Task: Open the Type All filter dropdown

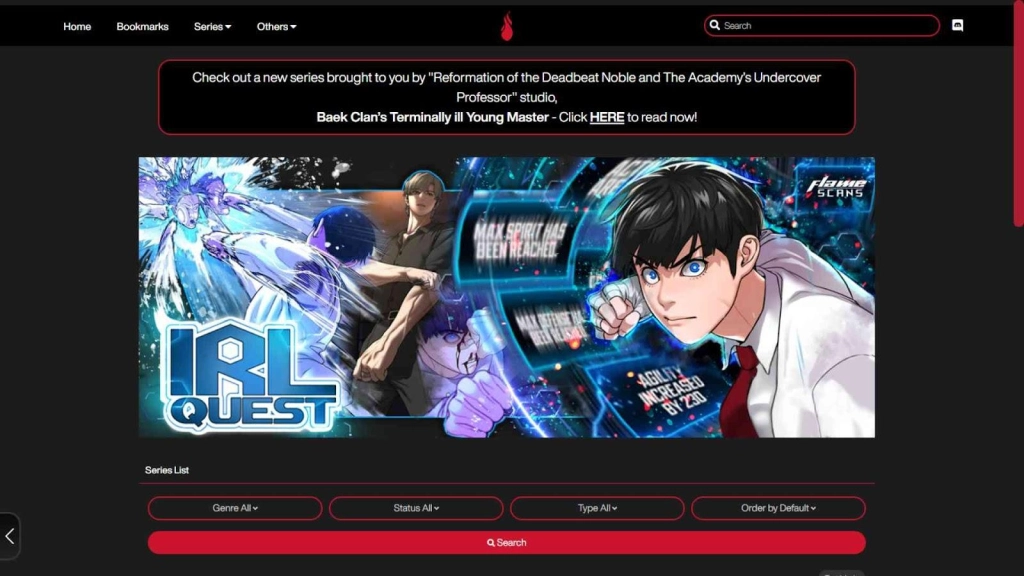Action: tap(597, 508)
